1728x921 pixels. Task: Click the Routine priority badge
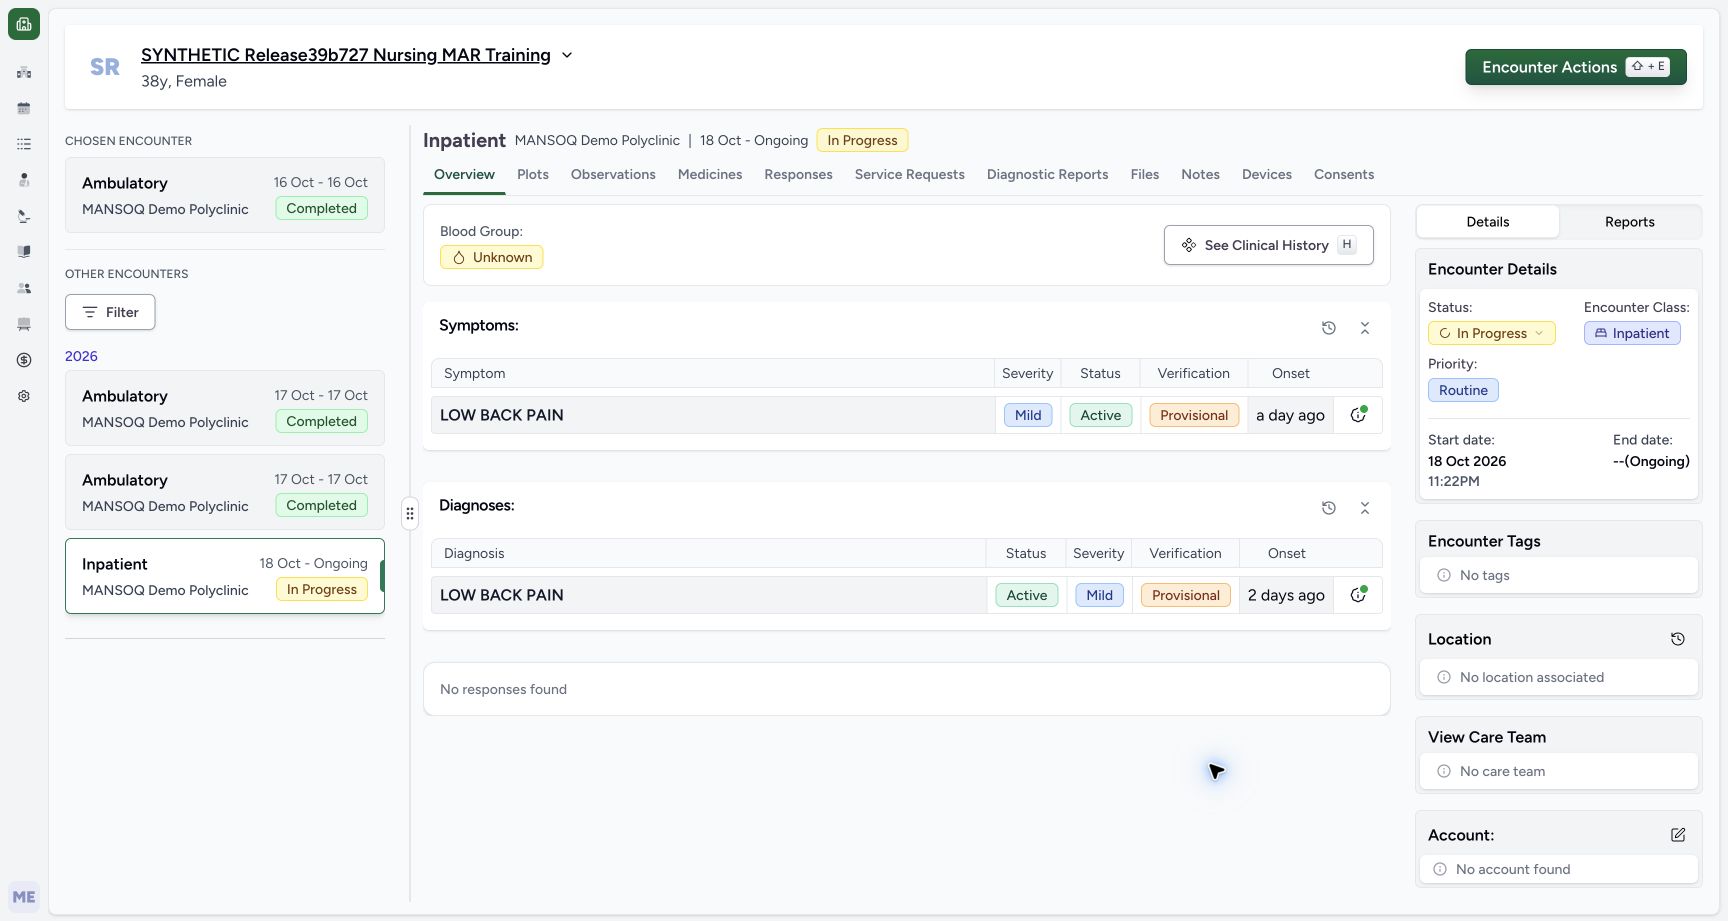point(1463,390)
